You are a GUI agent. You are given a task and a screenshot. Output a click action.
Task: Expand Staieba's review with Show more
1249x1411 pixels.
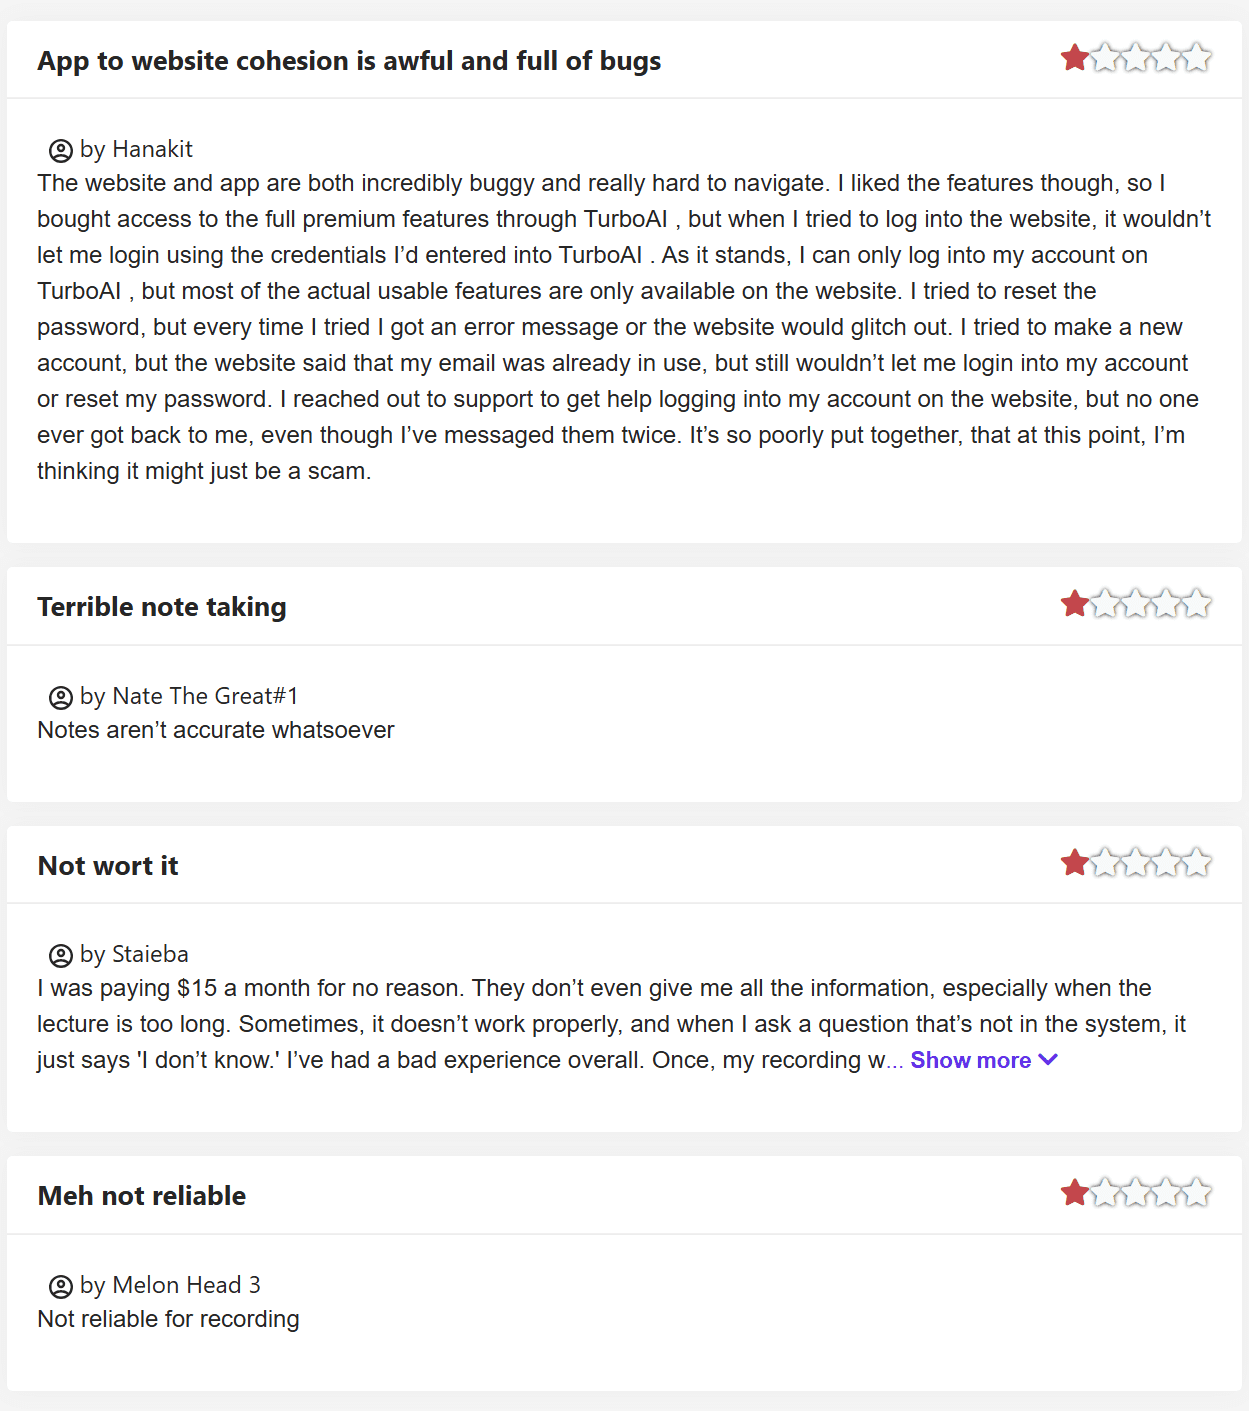970,1060
